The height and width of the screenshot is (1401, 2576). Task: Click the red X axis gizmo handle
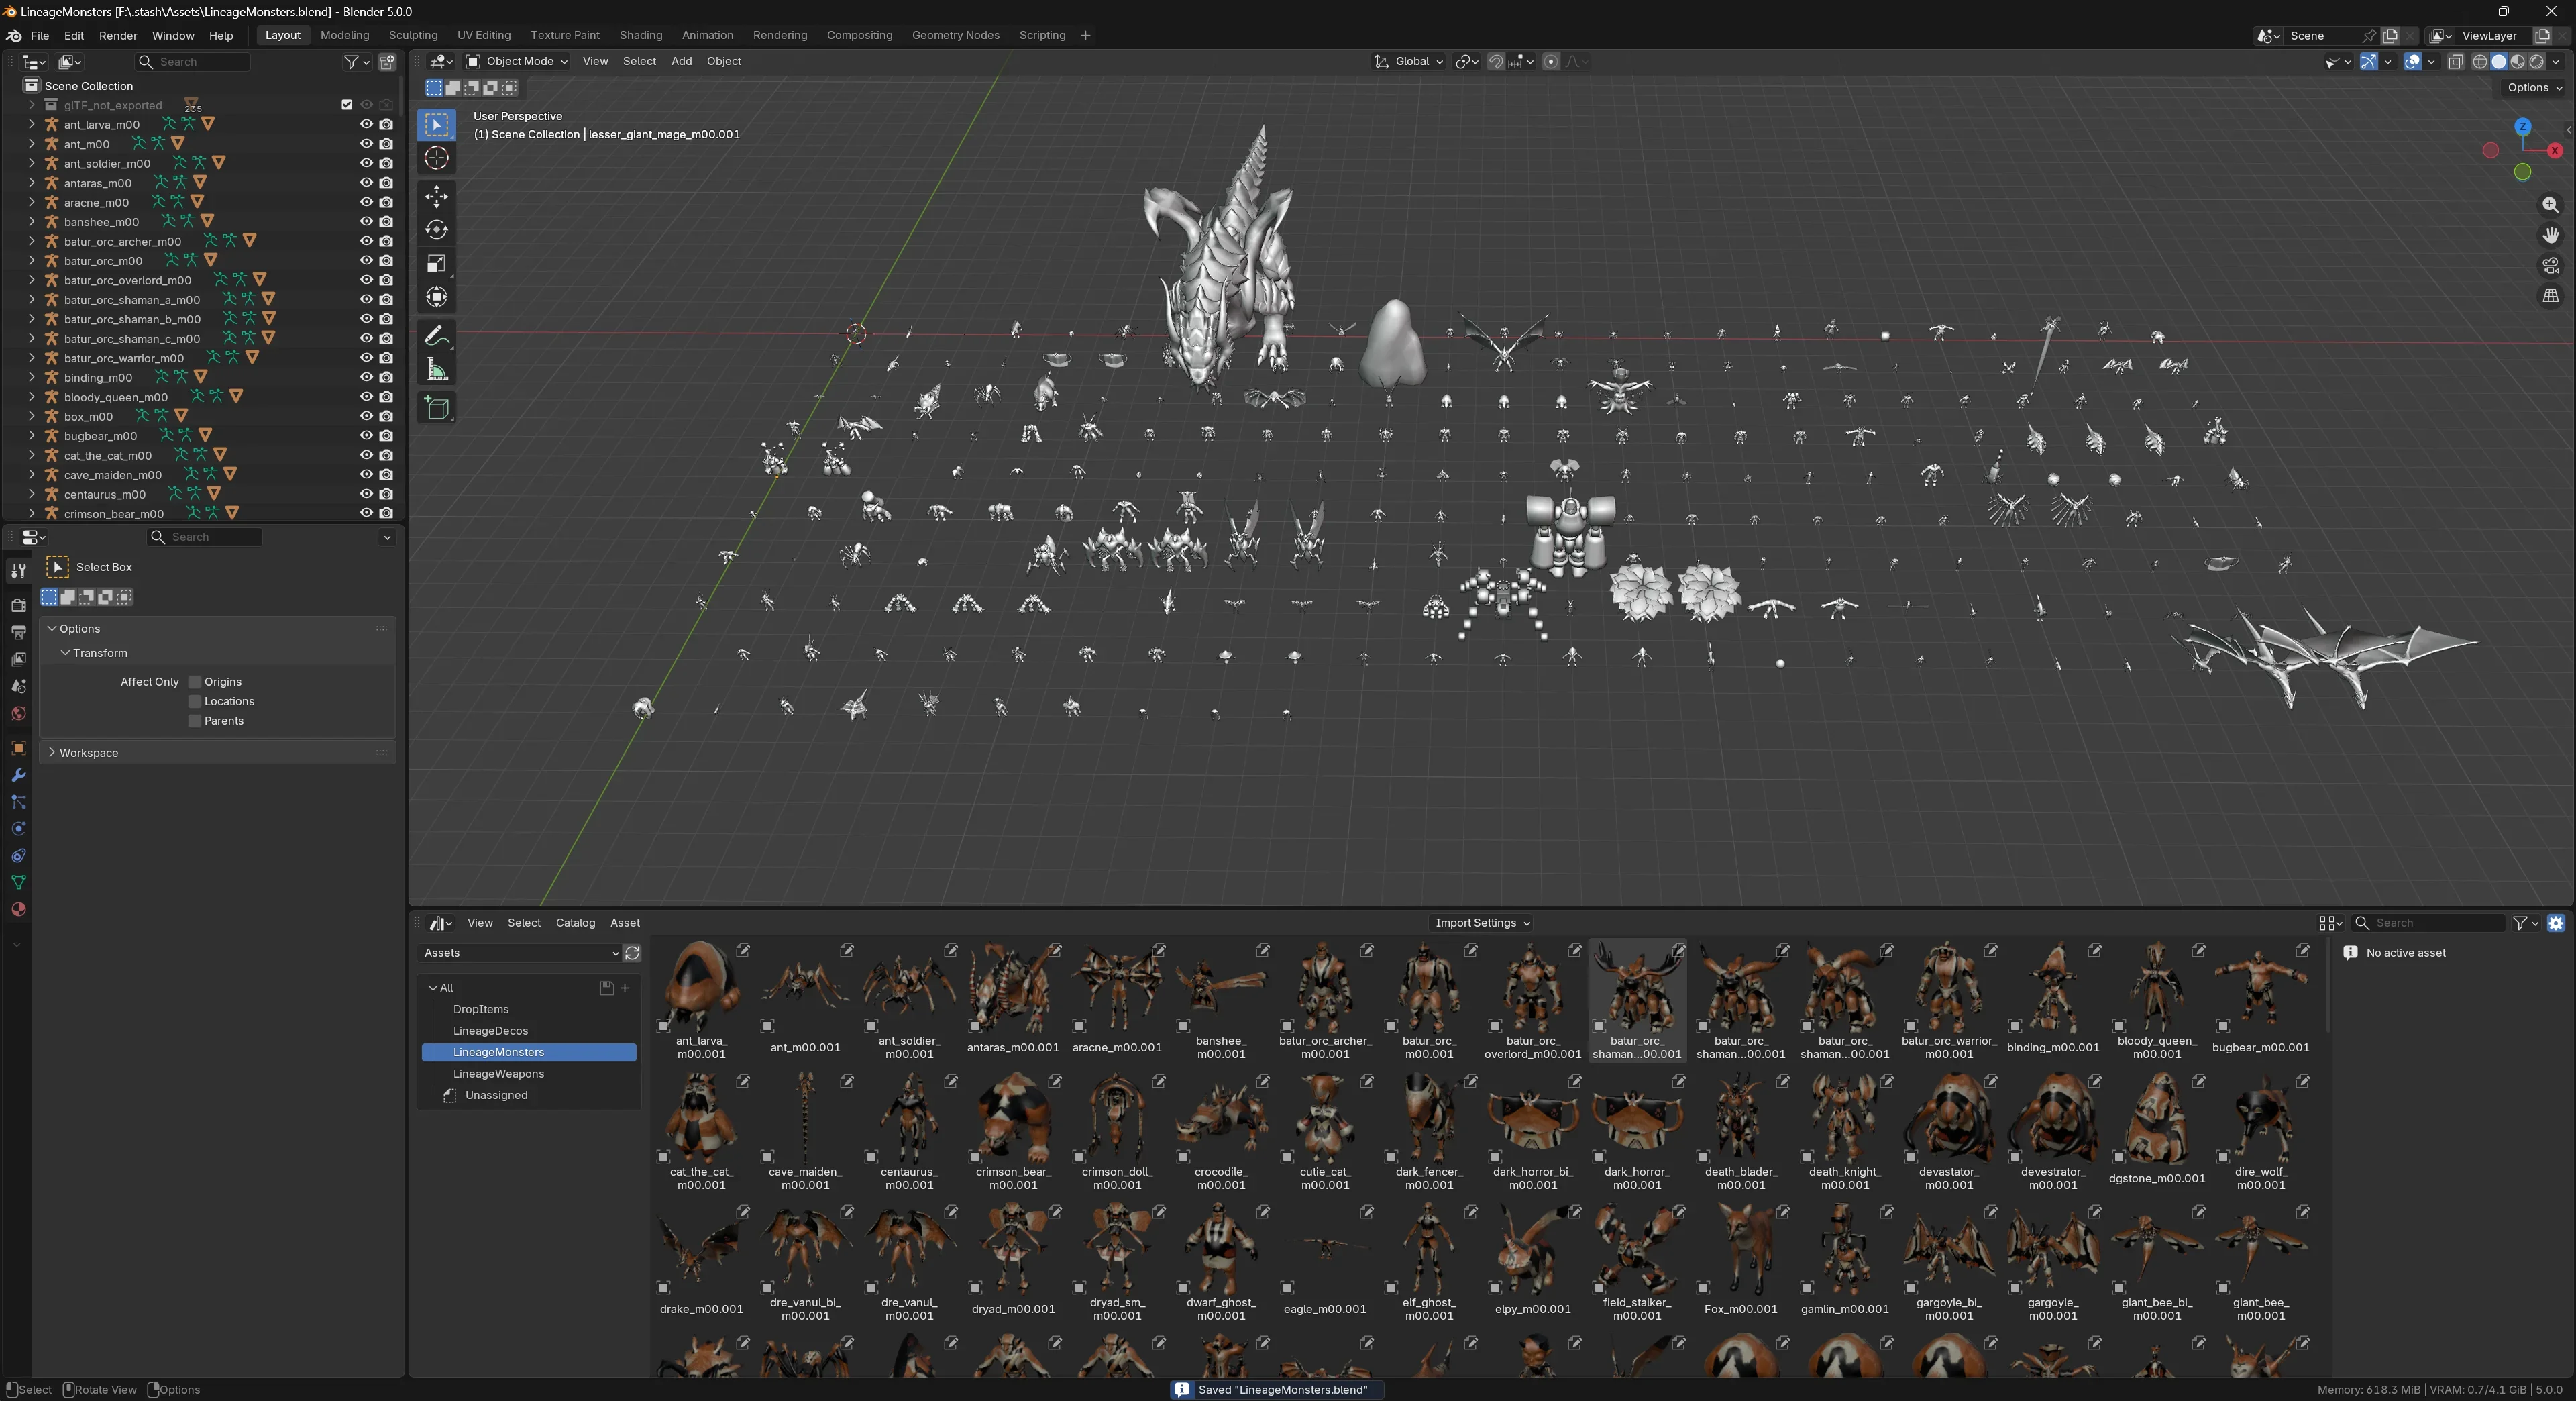(2555, 151)
